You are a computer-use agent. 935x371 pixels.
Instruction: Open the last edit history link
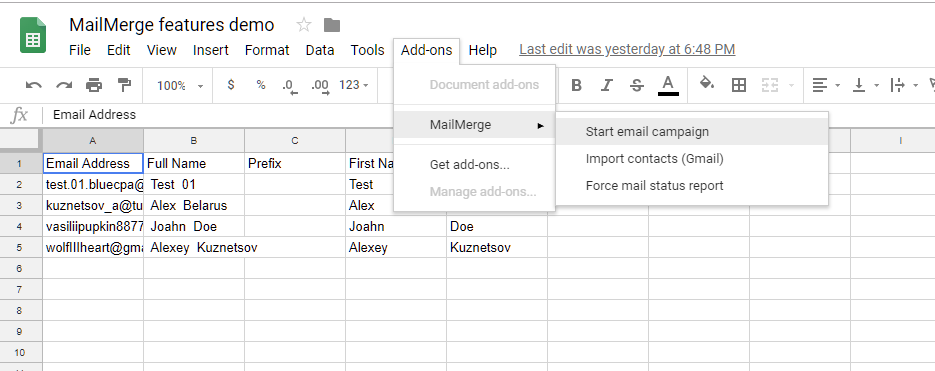(x=627, y=50)
